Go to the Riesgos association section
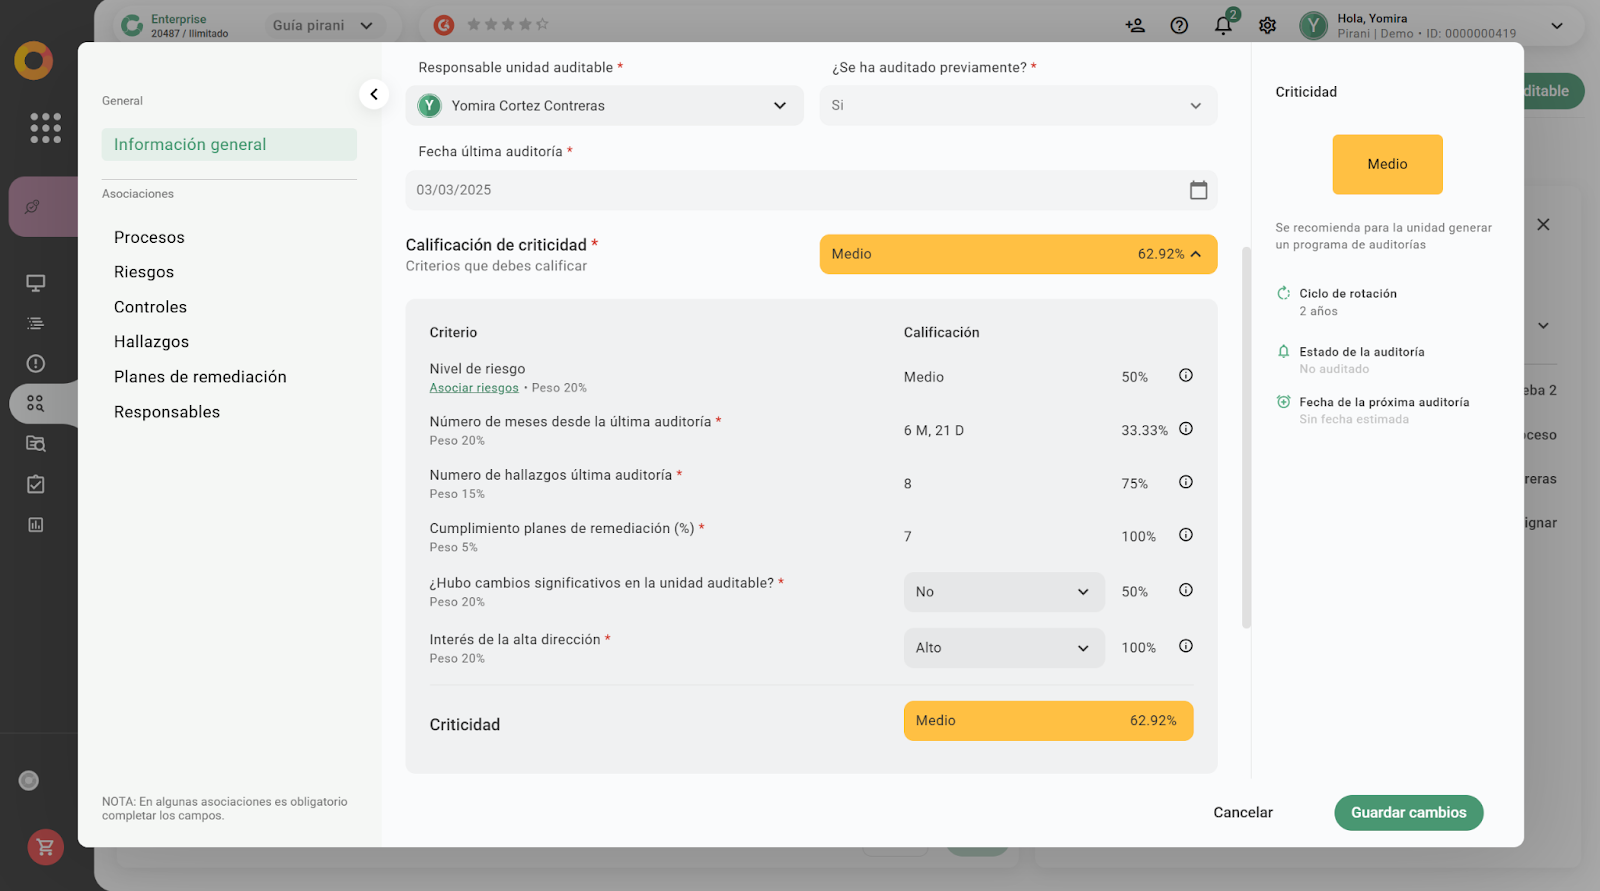Image resolution: width=1600 pixels, height=891 pixels. click(144, 272)
